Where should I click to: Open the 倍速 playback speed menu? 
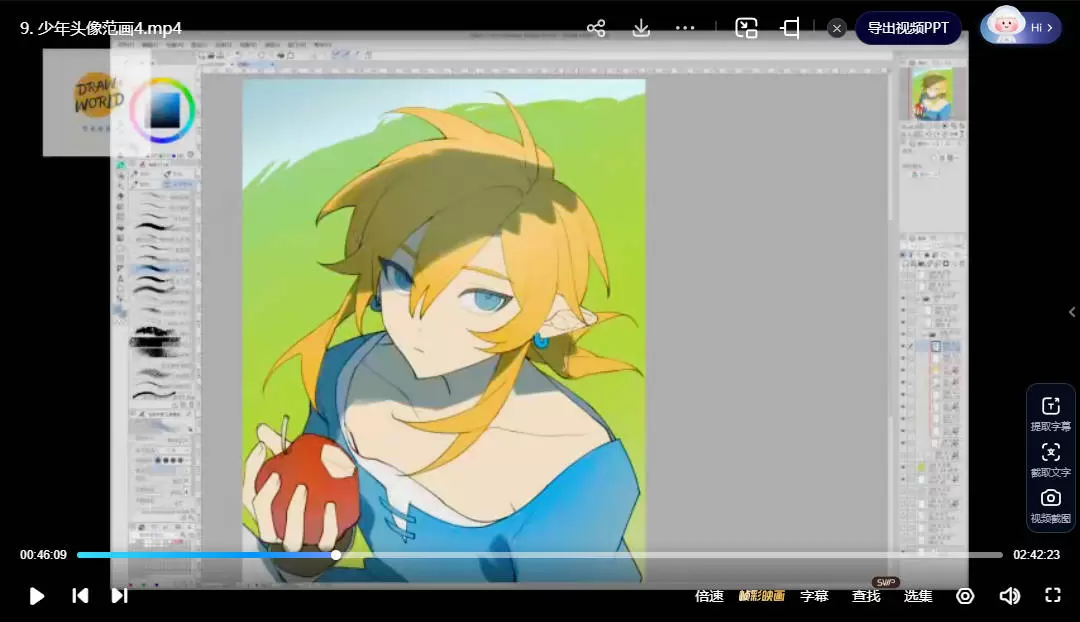point(709,596)
